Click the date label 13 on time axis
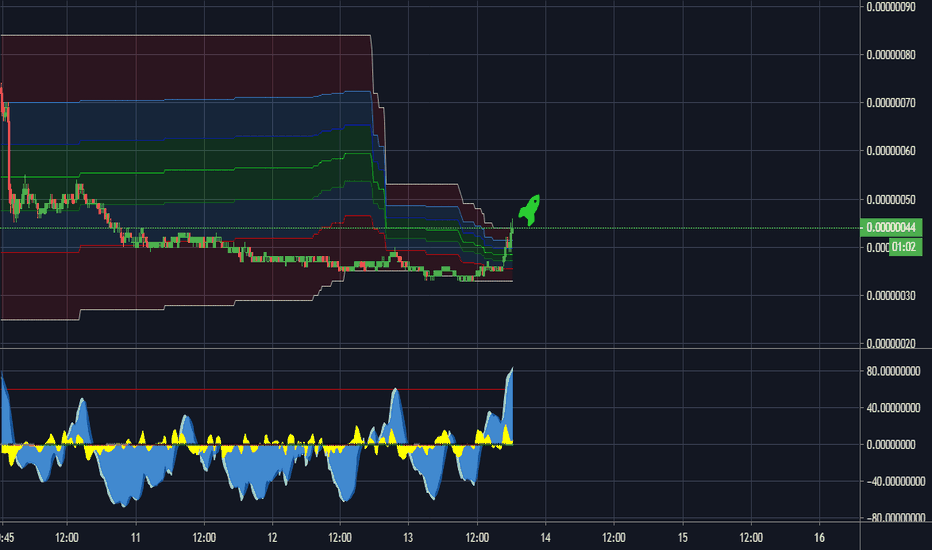 click(408, 538)
